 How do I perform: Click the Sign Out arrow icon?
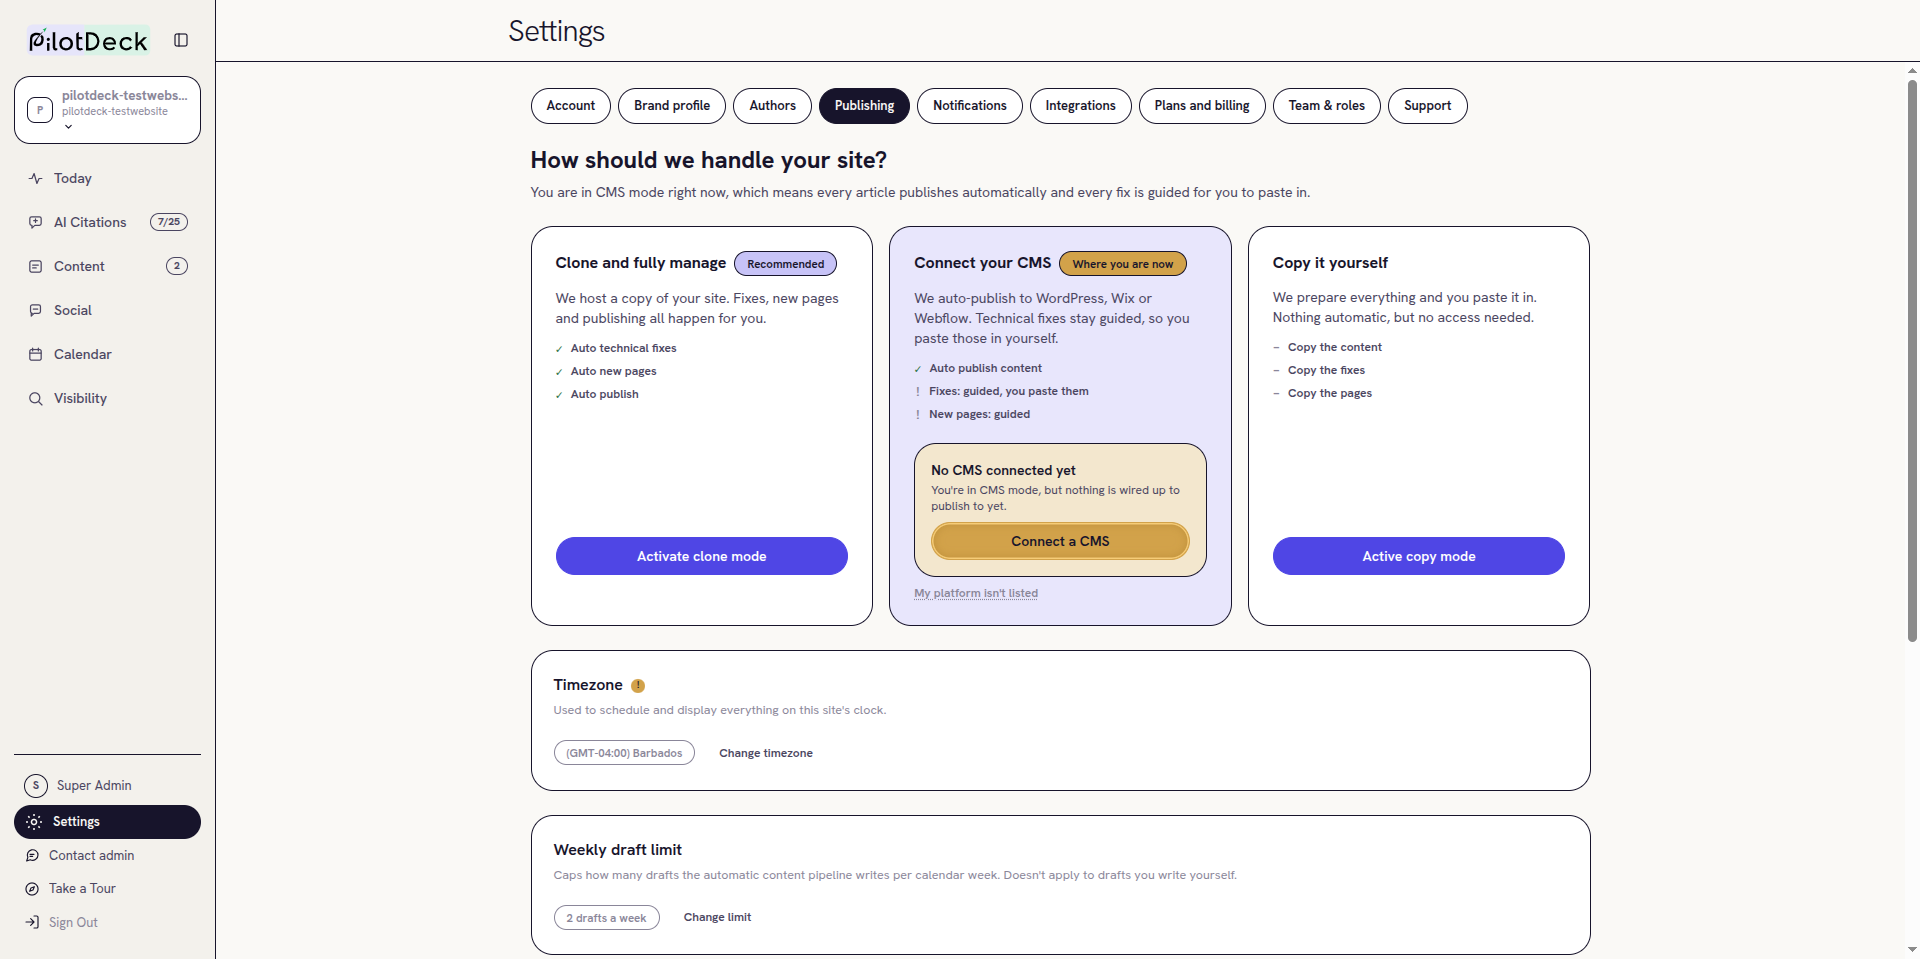click(x=32, y=922)
